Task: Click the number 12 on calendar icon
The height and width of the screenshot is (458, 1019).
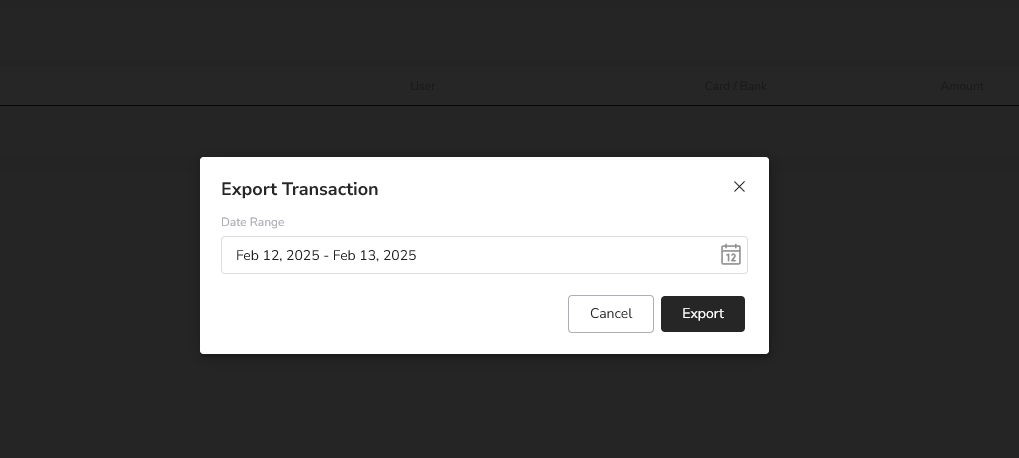Action: 730,258
